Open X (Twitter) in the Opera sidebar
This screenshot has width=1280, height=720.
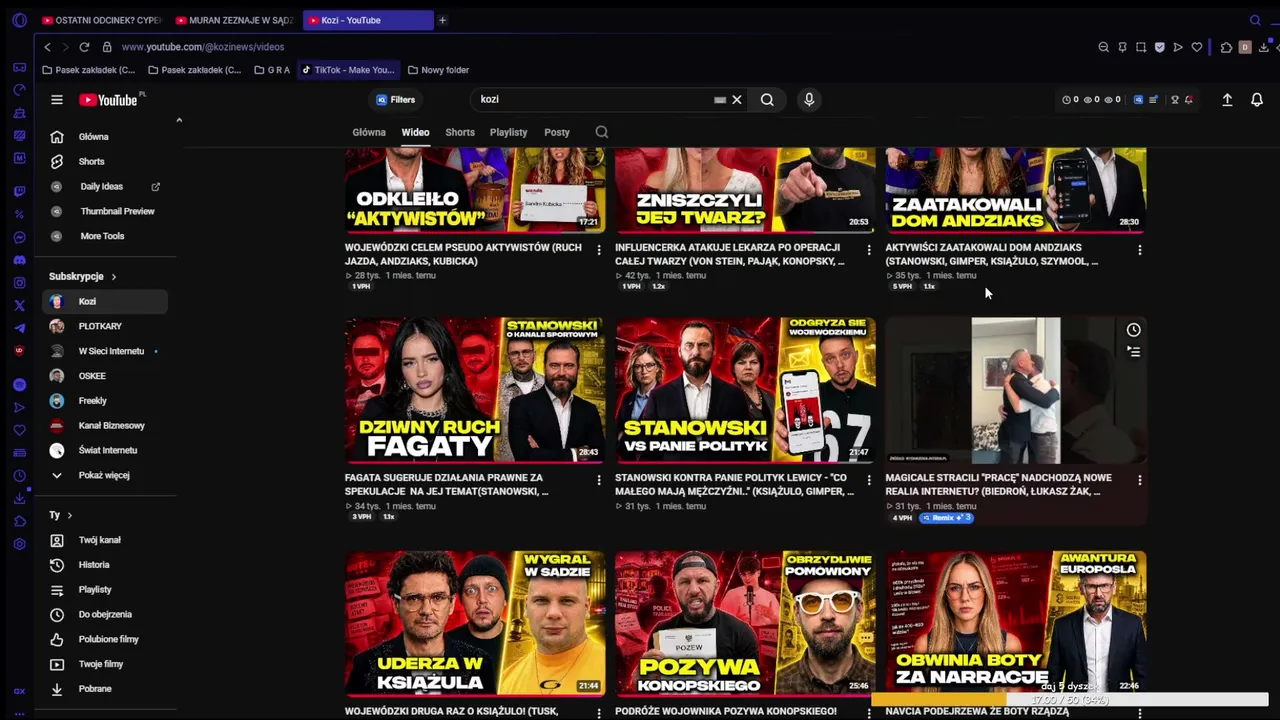[19, 306]
